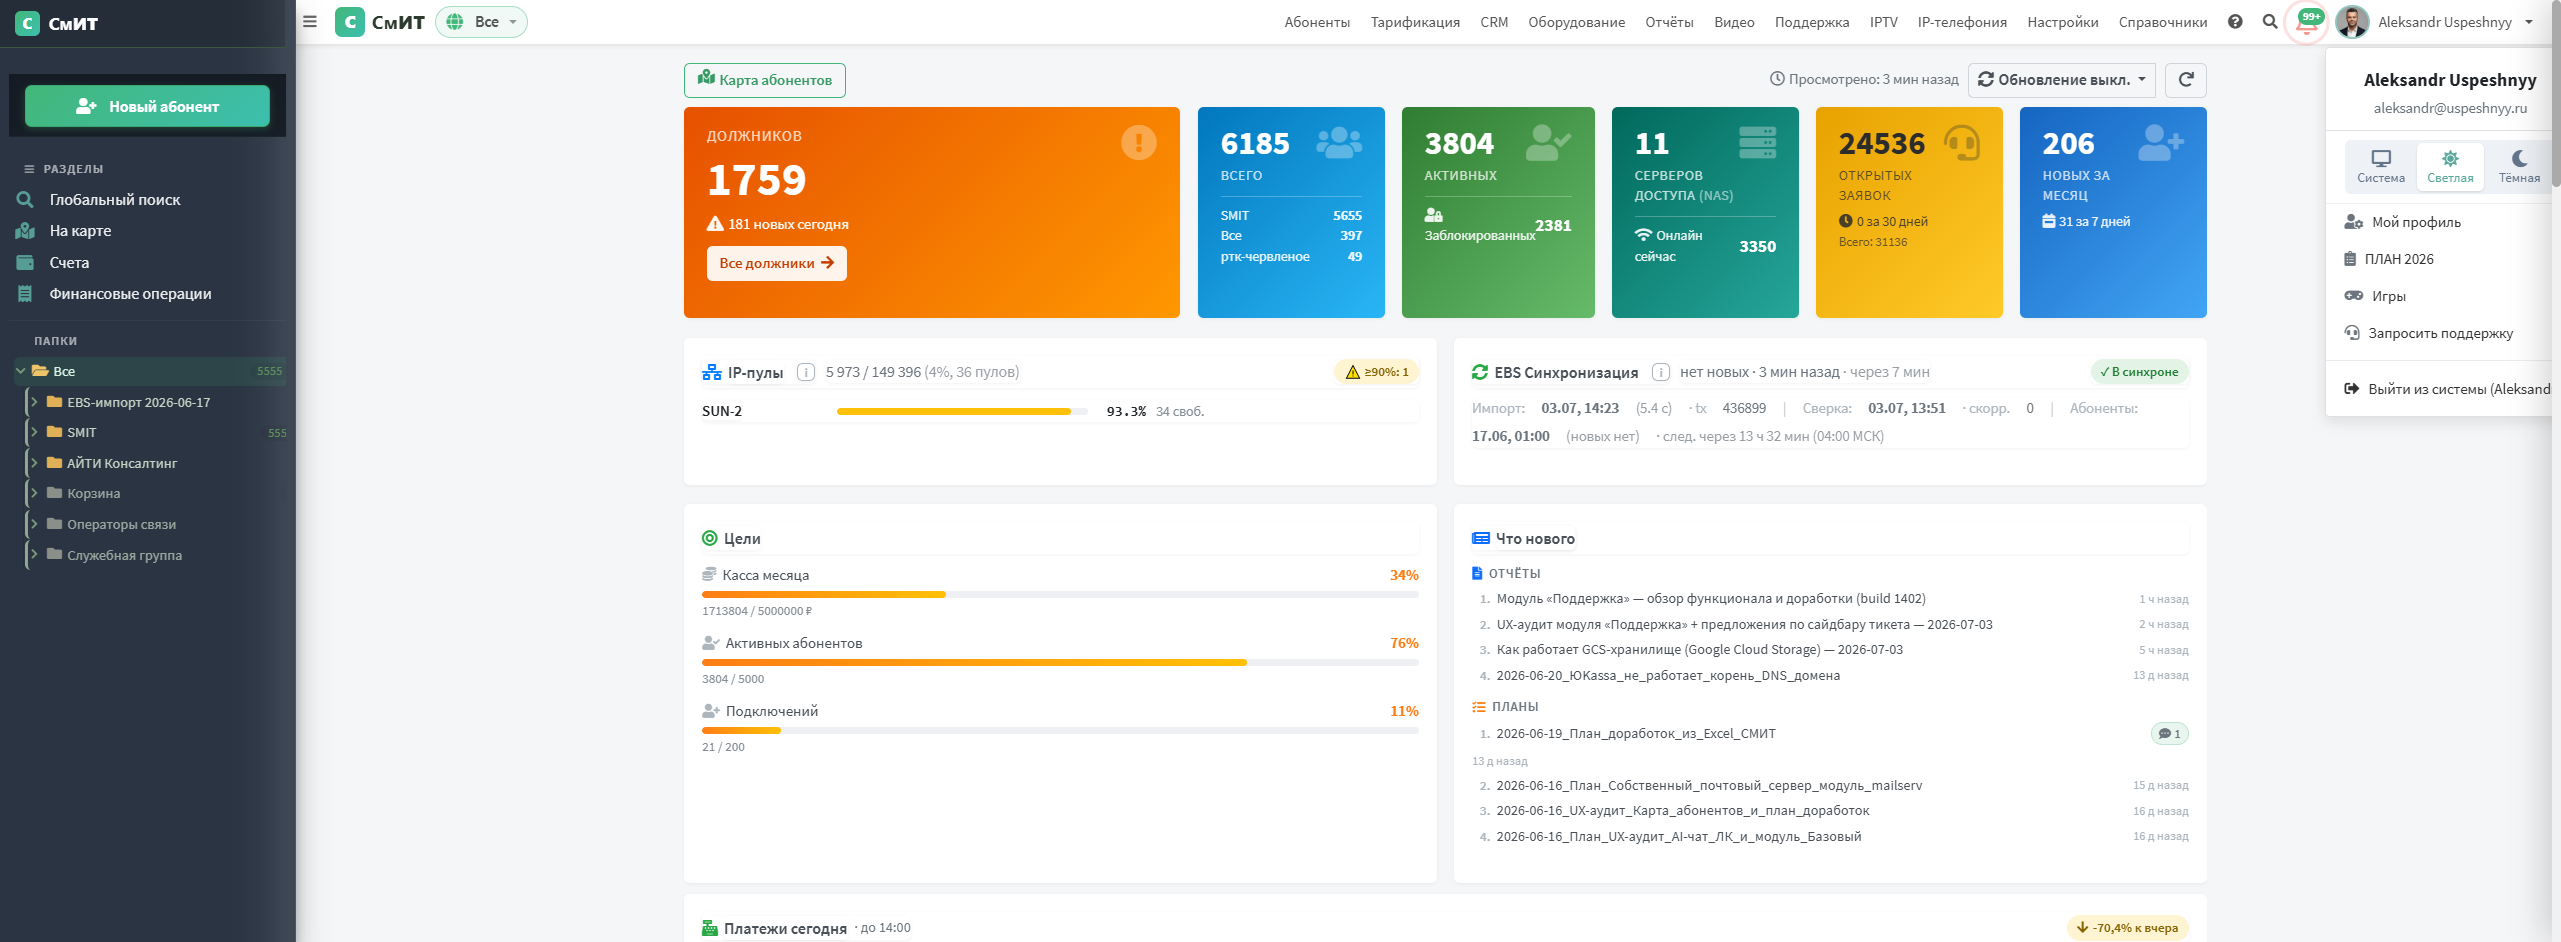Viewport: 2561px width, 942px height.
Task: Click the Все должники button
Action: (776, 263)
